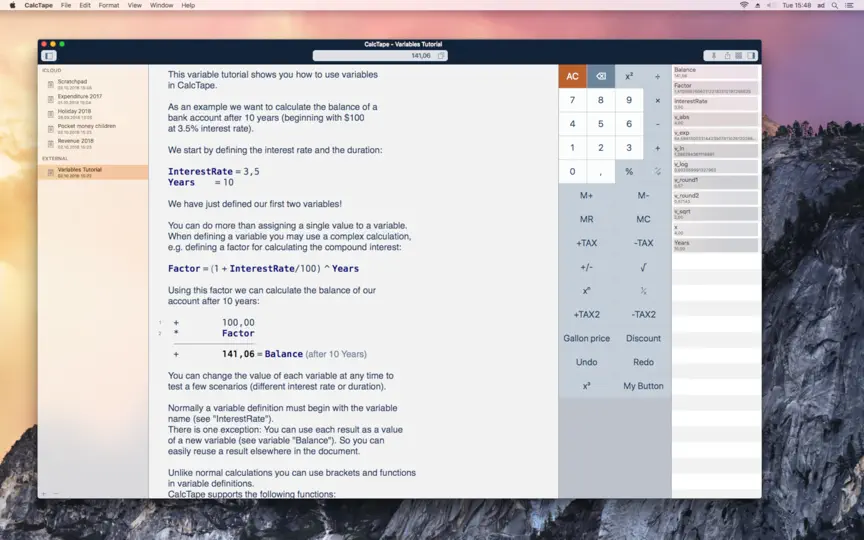Toggle the right variables panel icon

[x=750, y=56]
